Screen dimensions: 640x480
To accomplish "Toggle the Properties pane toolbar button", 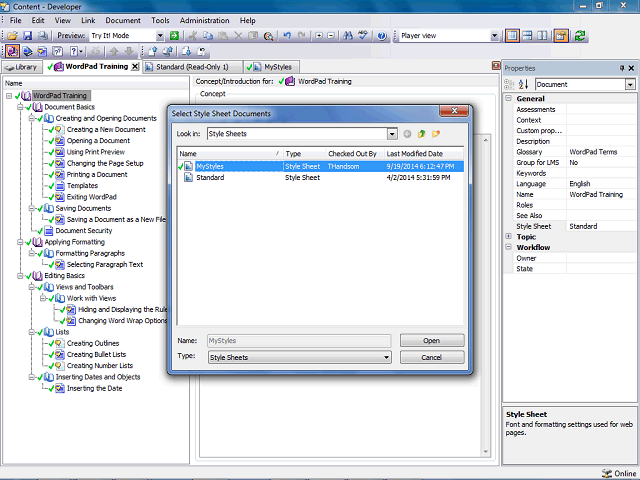I will pyautogui.click(x=561, y=36).
